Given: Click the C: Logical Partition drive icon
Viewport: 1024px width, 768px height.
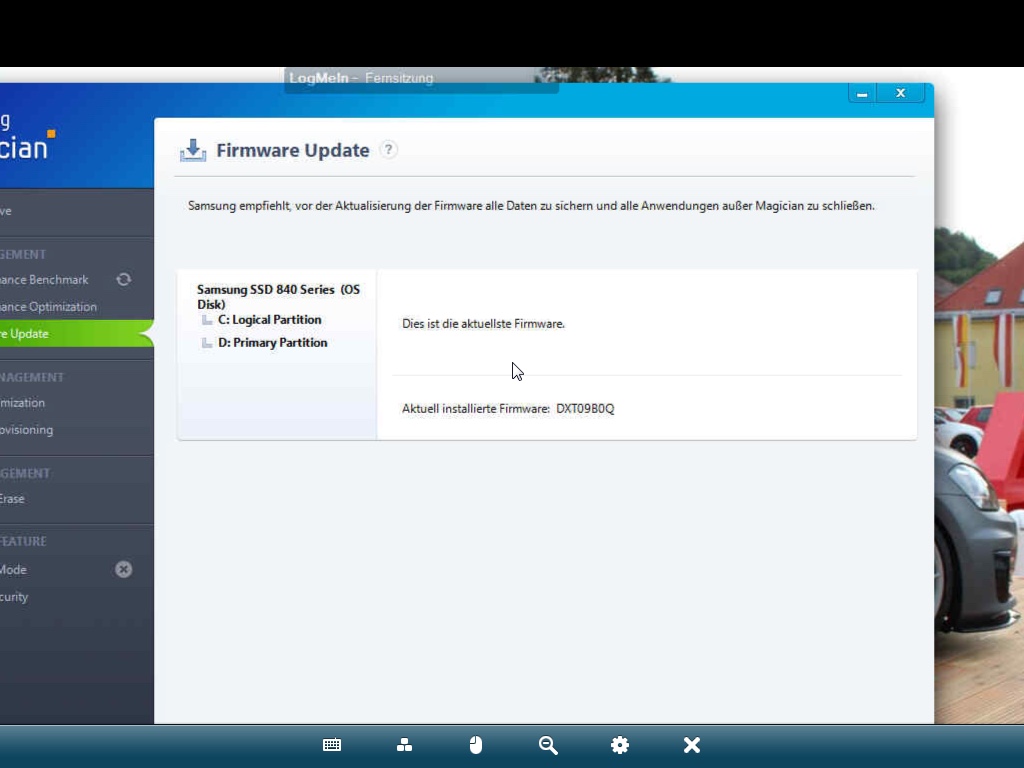Looking at the screenshot, I should point(207,320).
